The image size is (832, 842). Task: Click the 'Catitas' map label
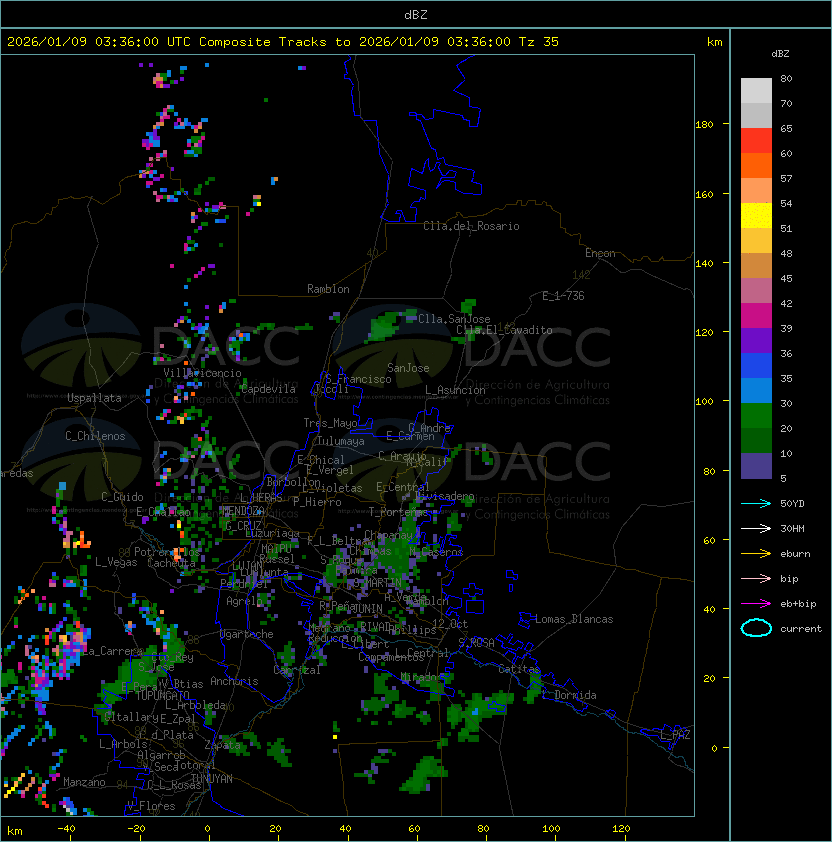coord(519,669)
